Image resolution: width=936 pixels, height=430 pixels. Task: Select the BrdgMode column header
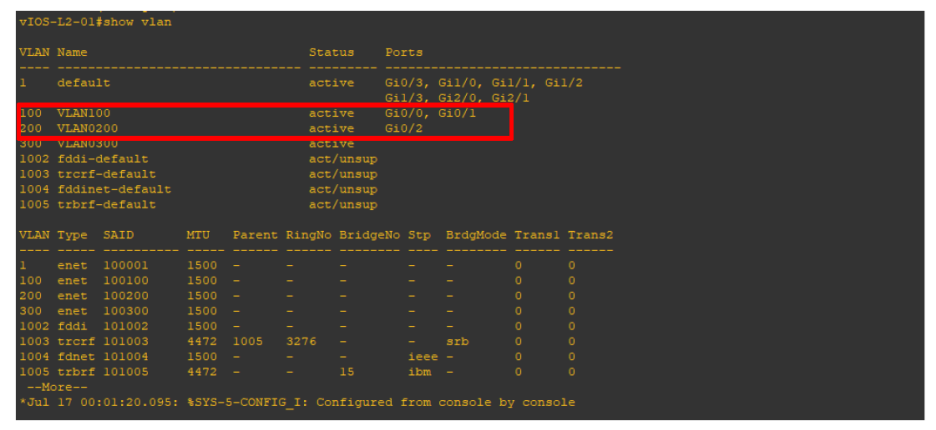point(476,235)
